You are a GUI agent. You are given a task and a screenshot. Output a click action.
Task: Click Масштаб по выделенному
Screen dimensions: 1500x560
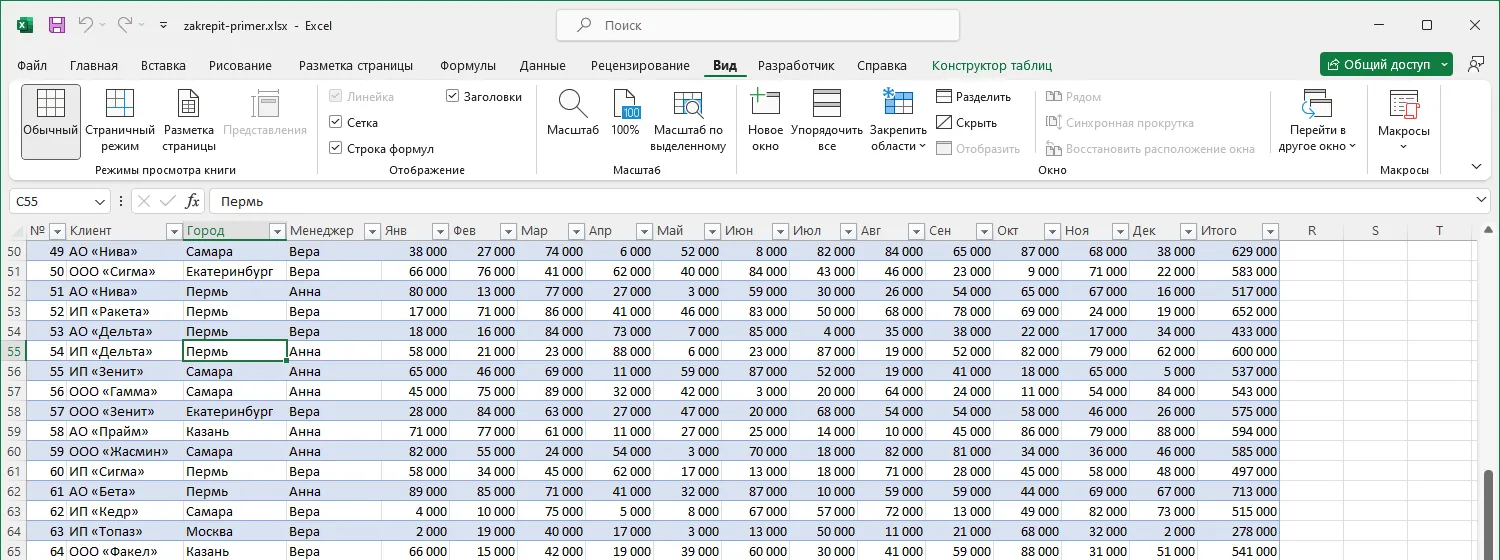[x=688, y=122]
